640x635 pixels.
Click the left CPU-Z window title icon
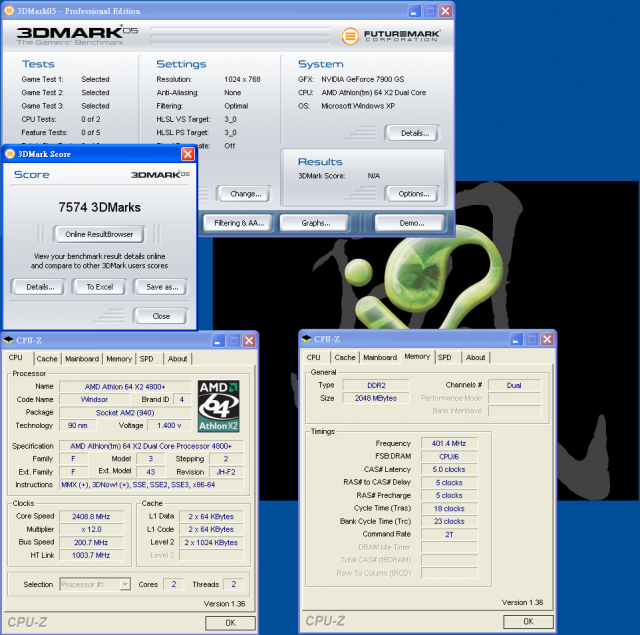click(x=8, y=340)
